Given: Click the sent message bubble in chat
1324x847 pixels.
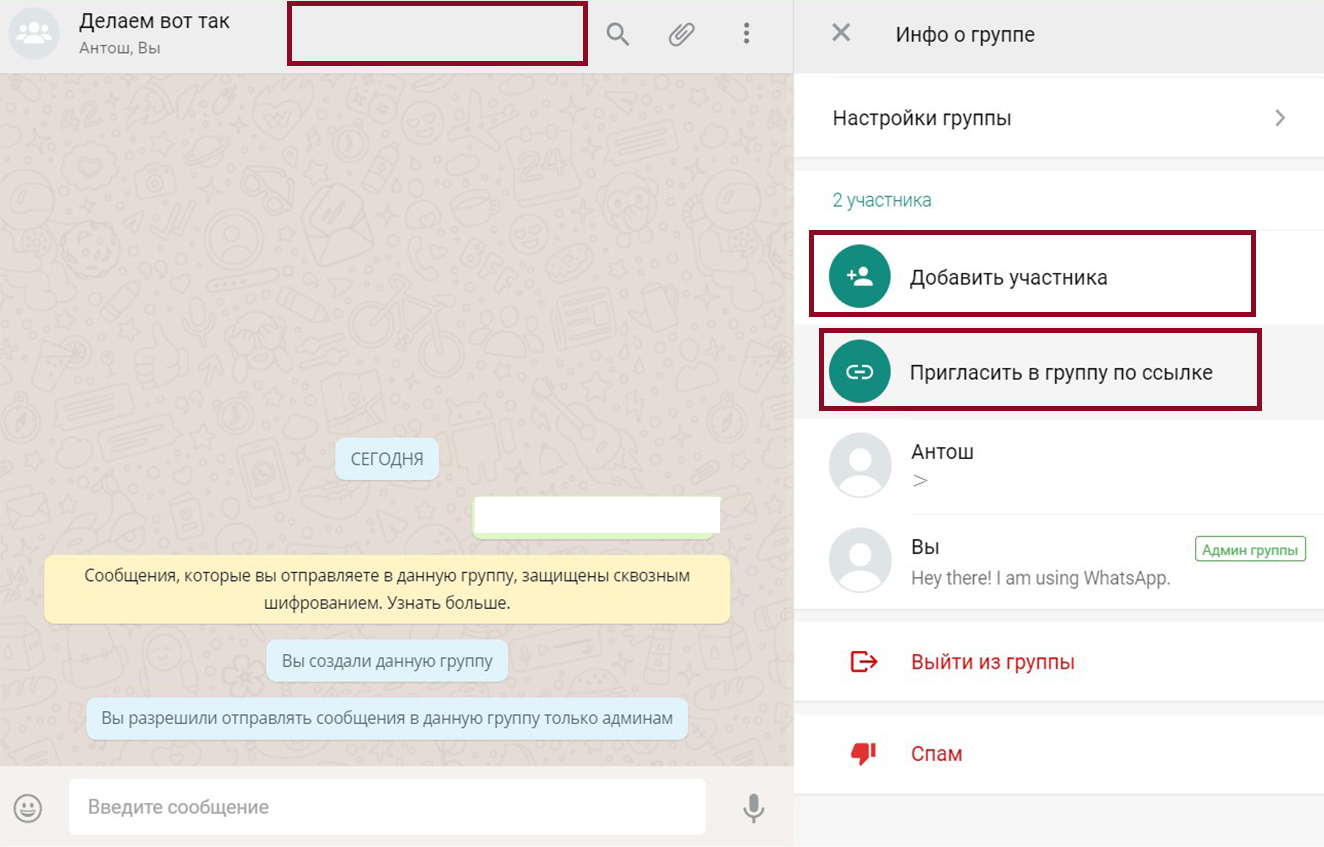Looking at the screenshot, I should click(596, 517).
